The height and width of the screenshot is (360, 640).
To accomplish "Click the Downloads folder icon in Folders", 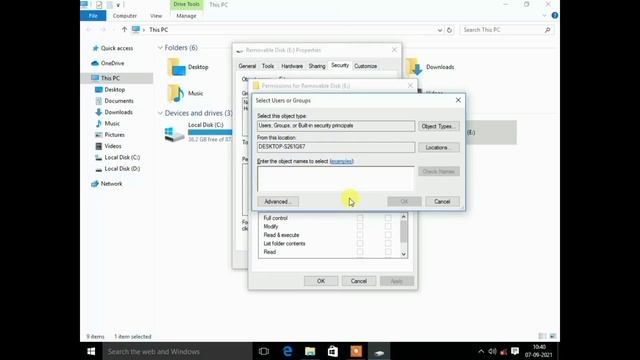I will (x=414, y=67).
